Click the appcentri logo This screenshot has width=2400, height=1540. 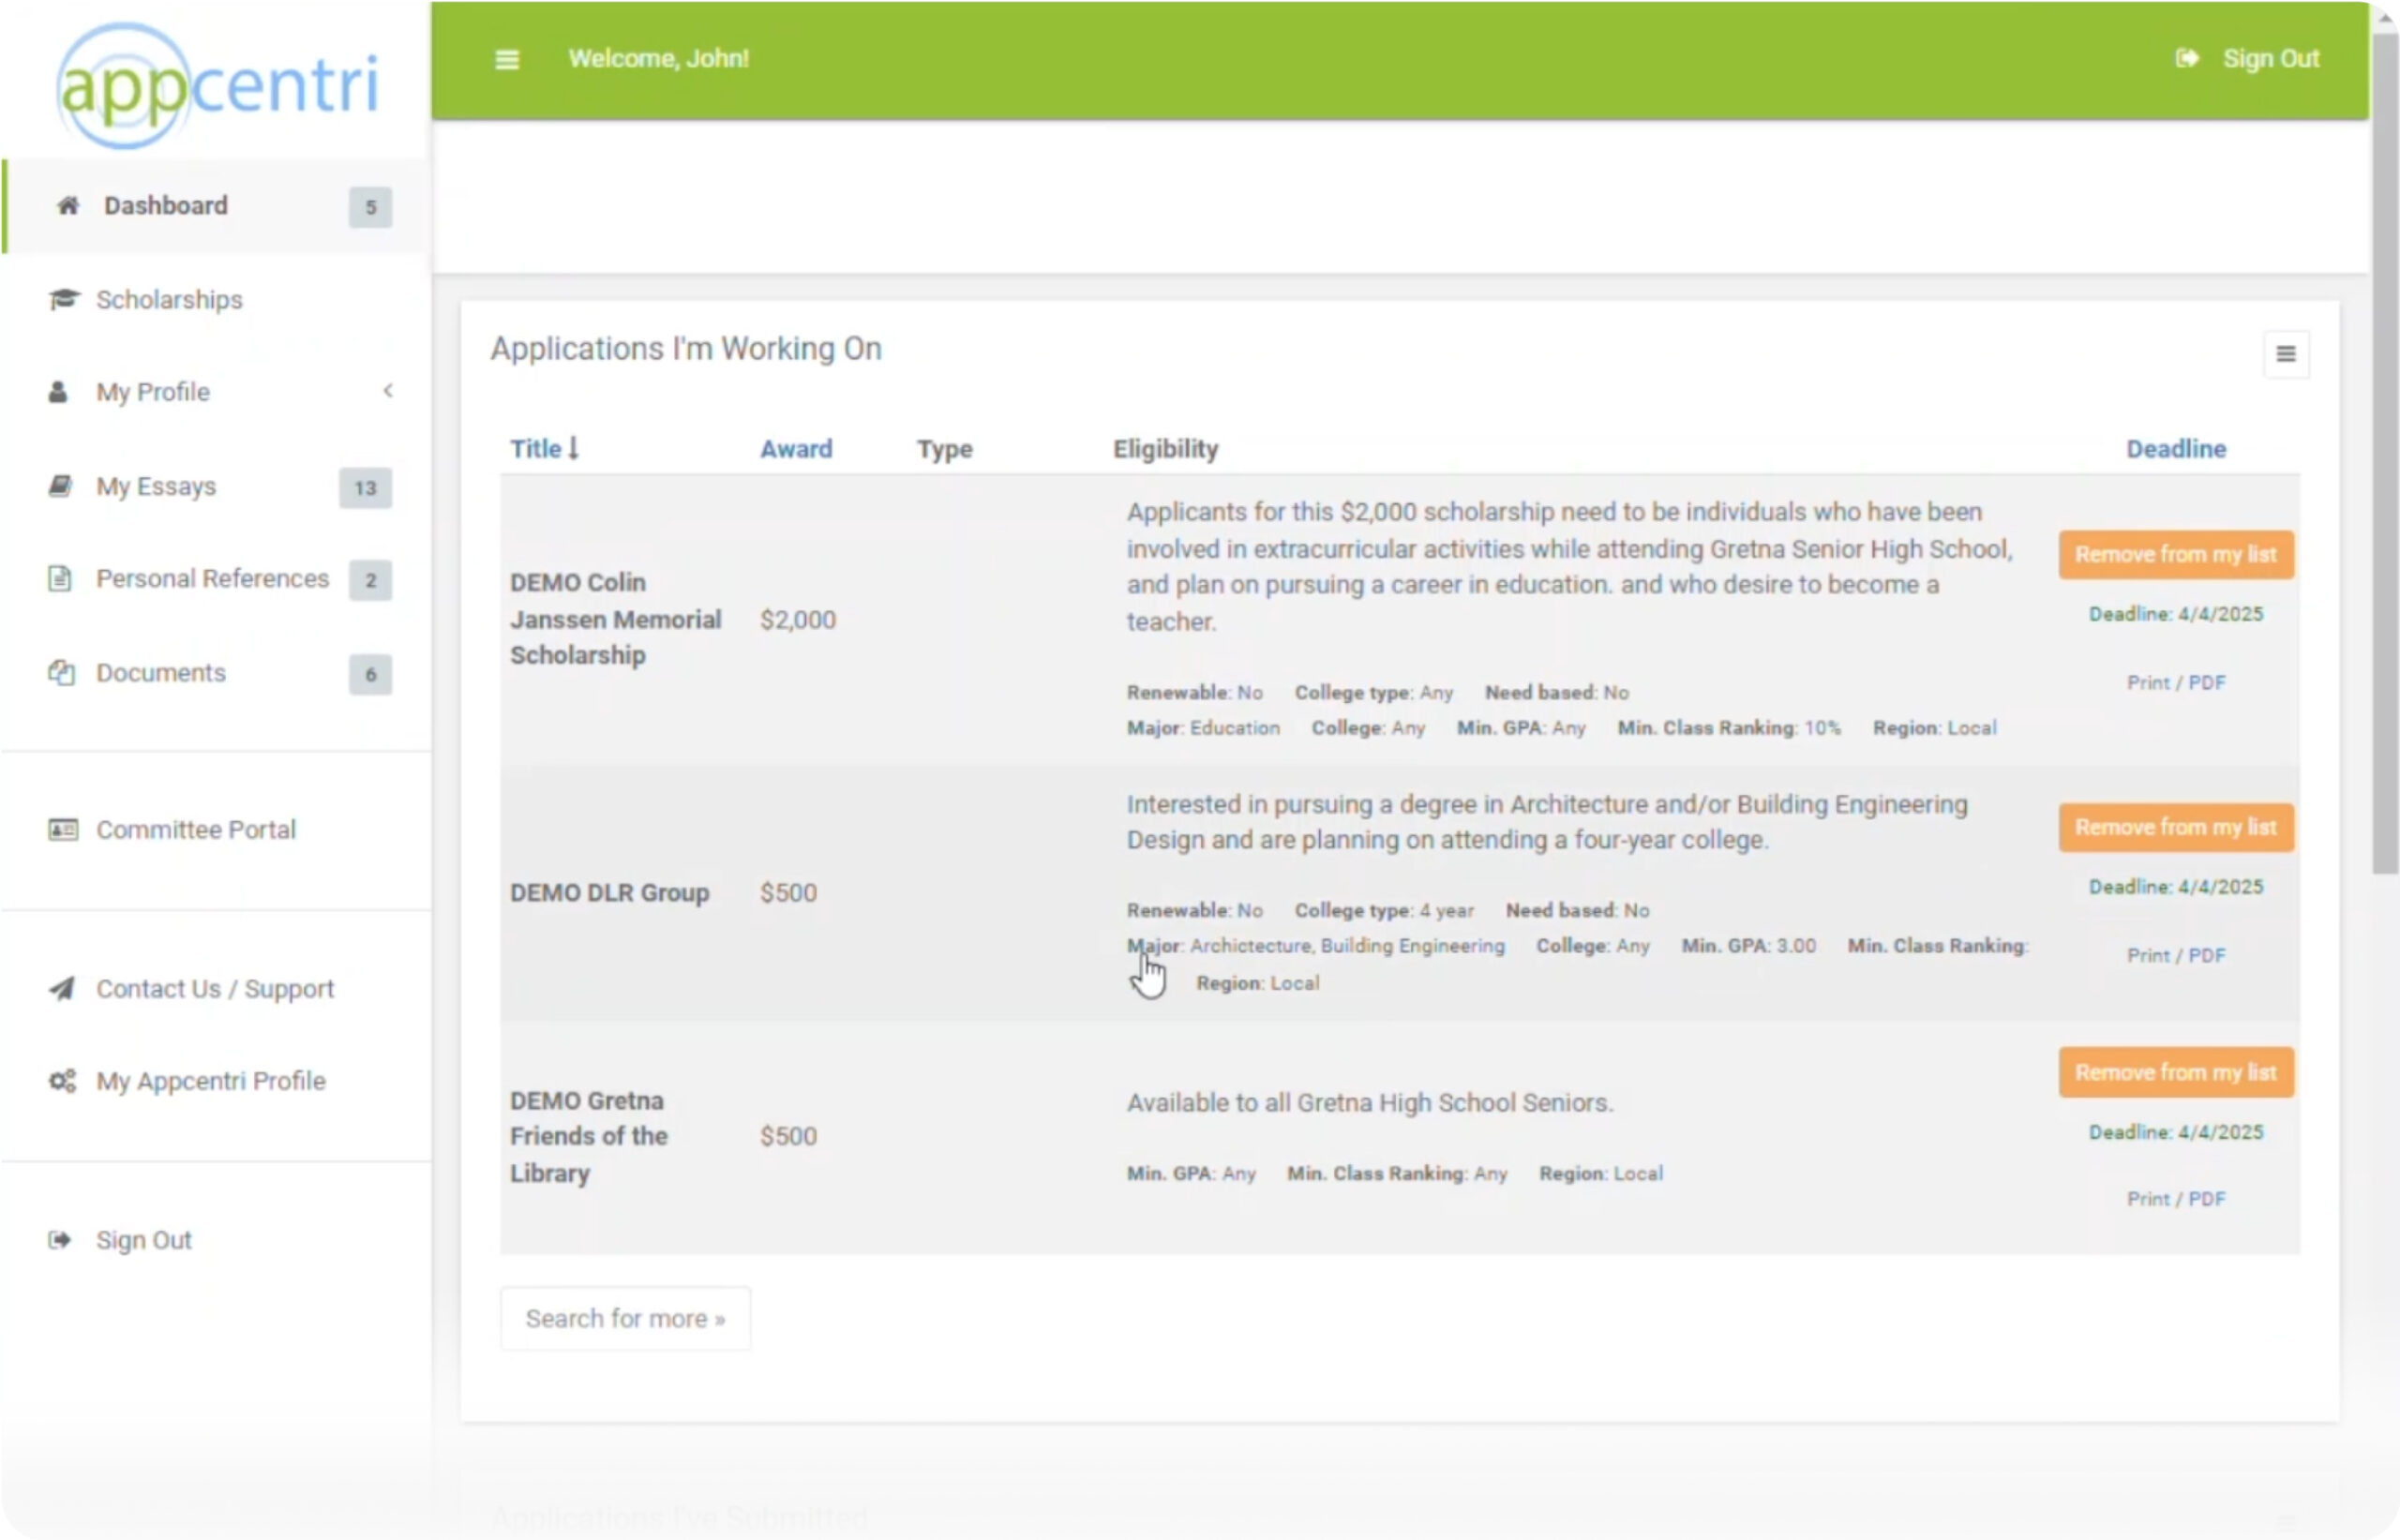point(217,85)
